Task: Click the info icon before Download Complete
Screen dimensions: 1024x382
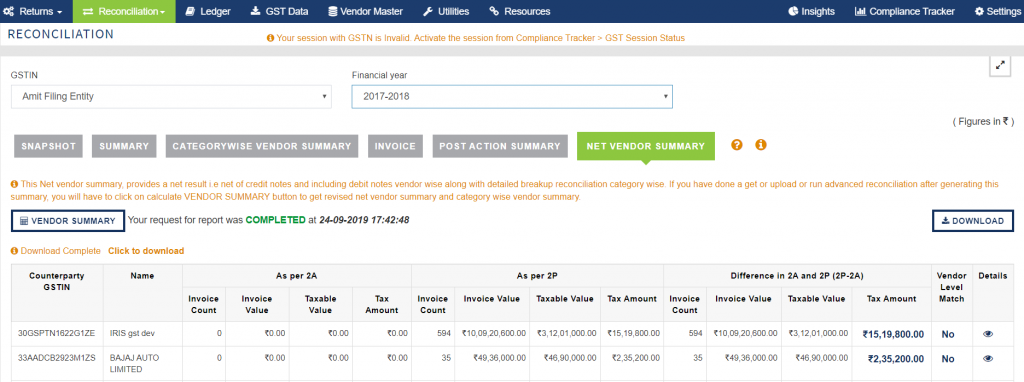Action: click(x=14, y=251)
